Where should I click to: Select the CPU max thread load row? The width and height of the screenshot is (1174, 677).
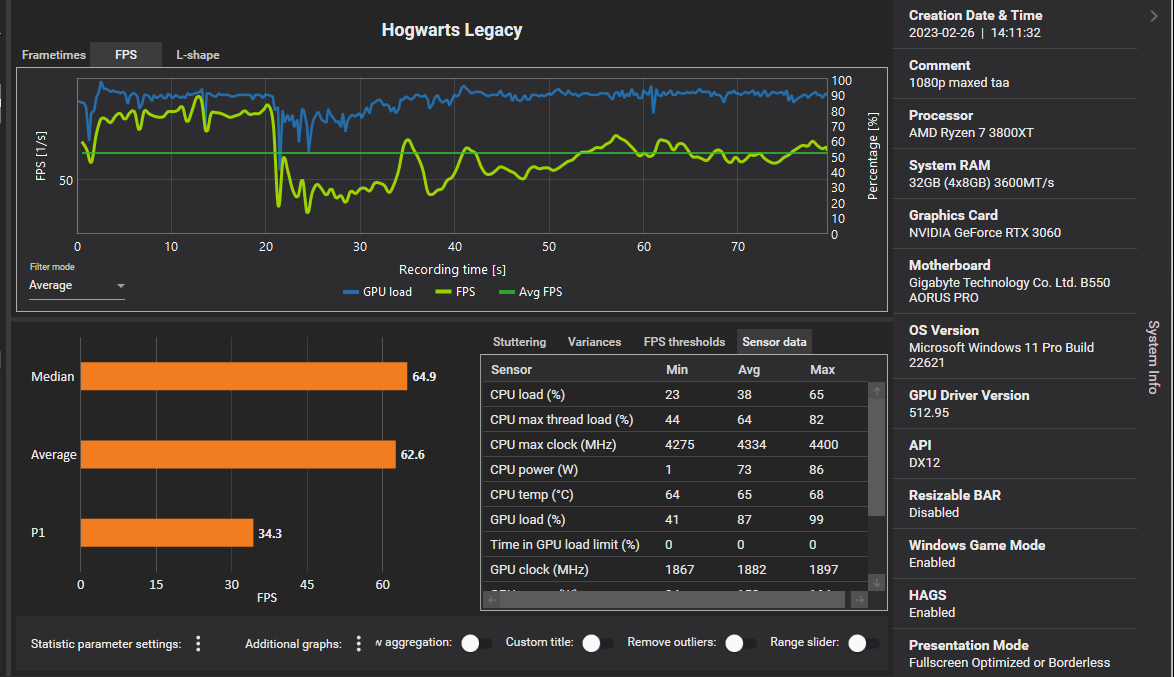pos(675,419)
